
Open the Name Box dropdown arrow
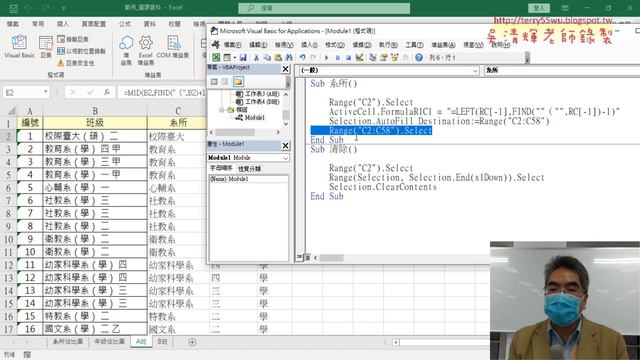(x=45, y=92)
